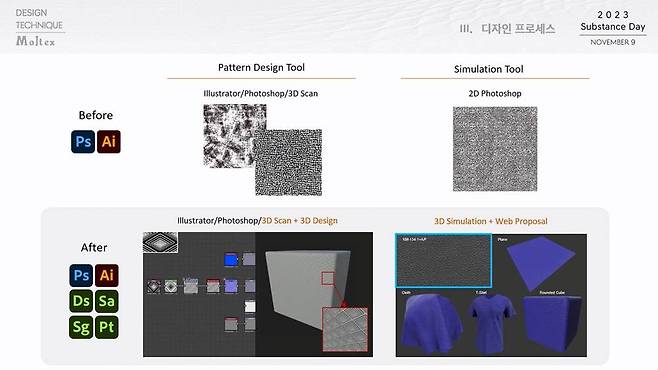Click the NOVEMBER 9 date text
This screenshot has width=658, height=370.
pyautogui.click(x=613, y=42)
